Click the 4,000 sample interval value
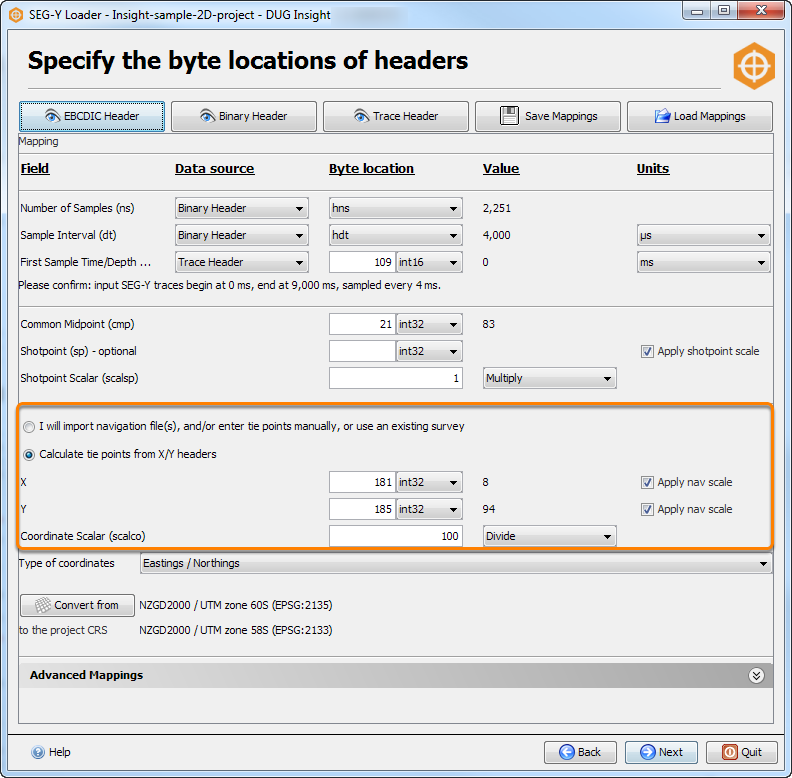792x778 pixels. coord(497,235)
